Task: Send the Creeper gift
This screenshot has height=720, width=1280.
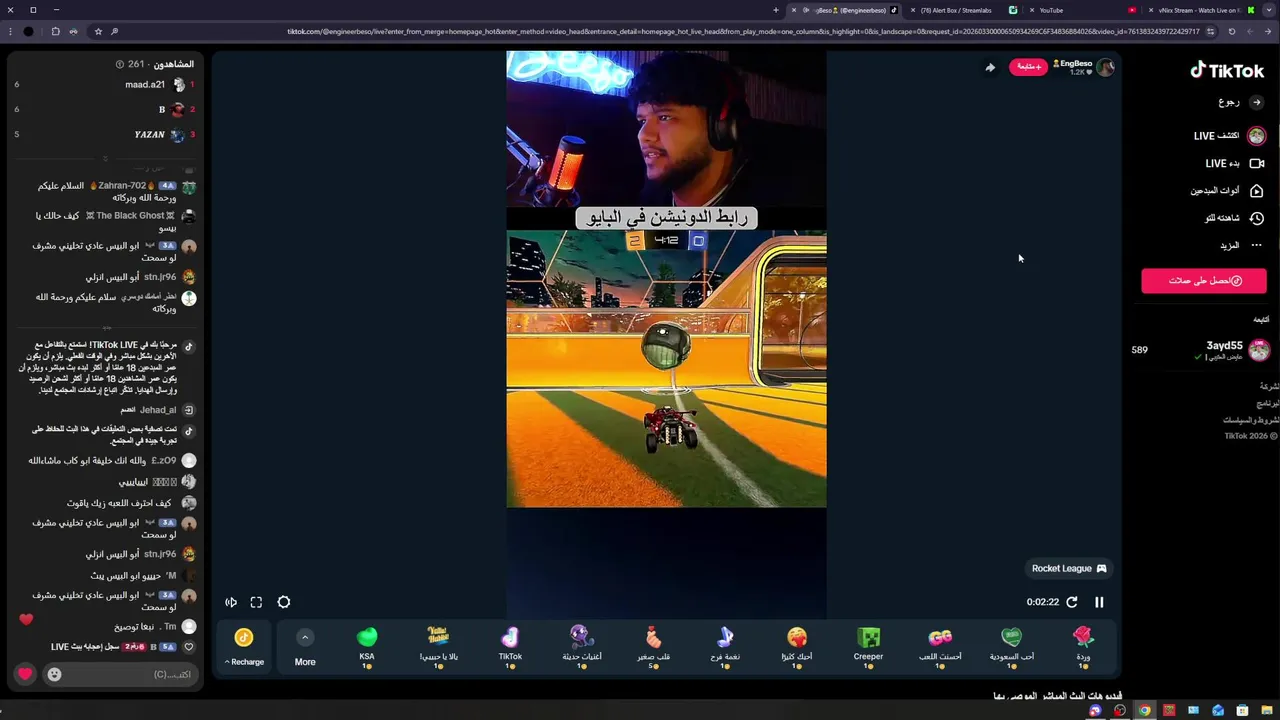Action: tap(868, 646)
